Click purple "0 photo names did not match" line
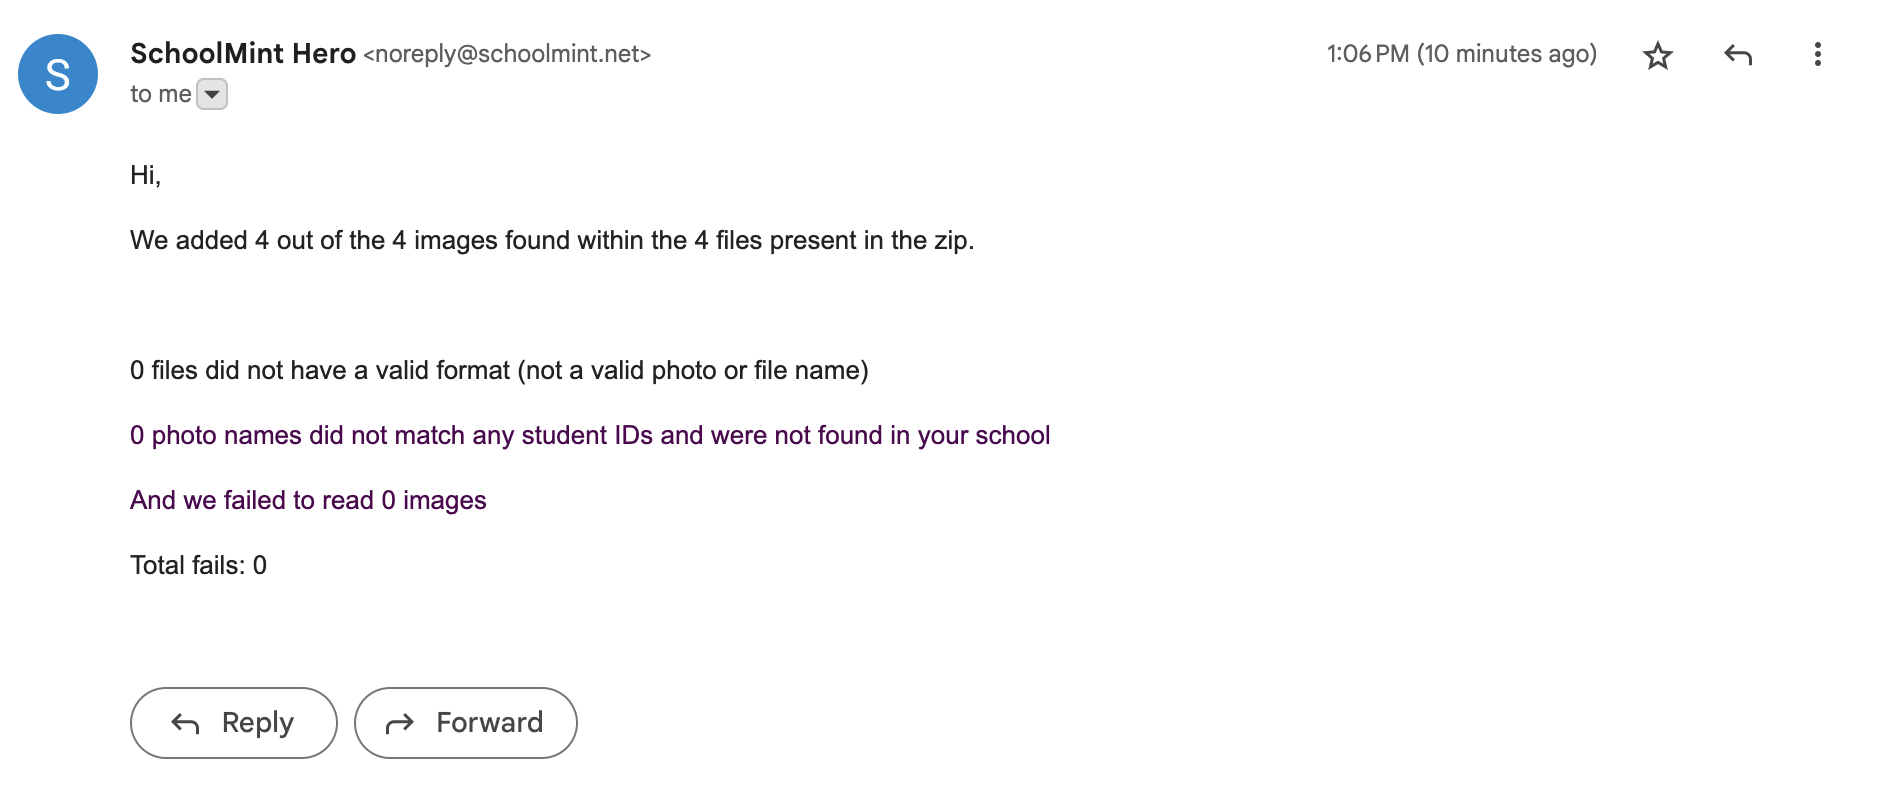 590,436
